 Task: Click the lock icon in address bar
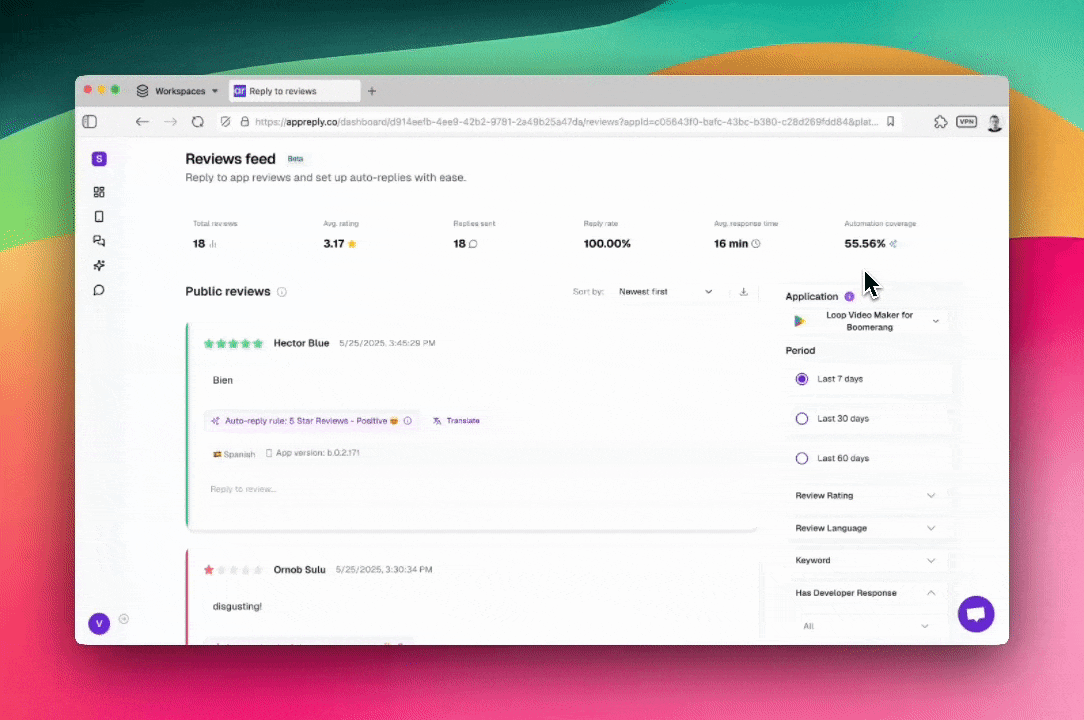[245, 122]
